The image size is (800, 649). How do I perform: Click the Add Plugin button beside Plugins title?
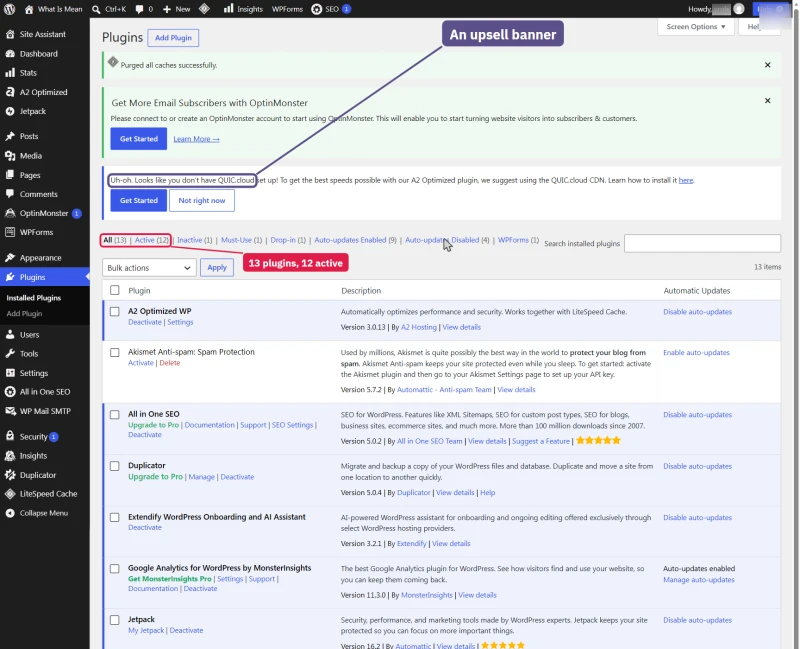pyautogui.click(x=173, y=38)
